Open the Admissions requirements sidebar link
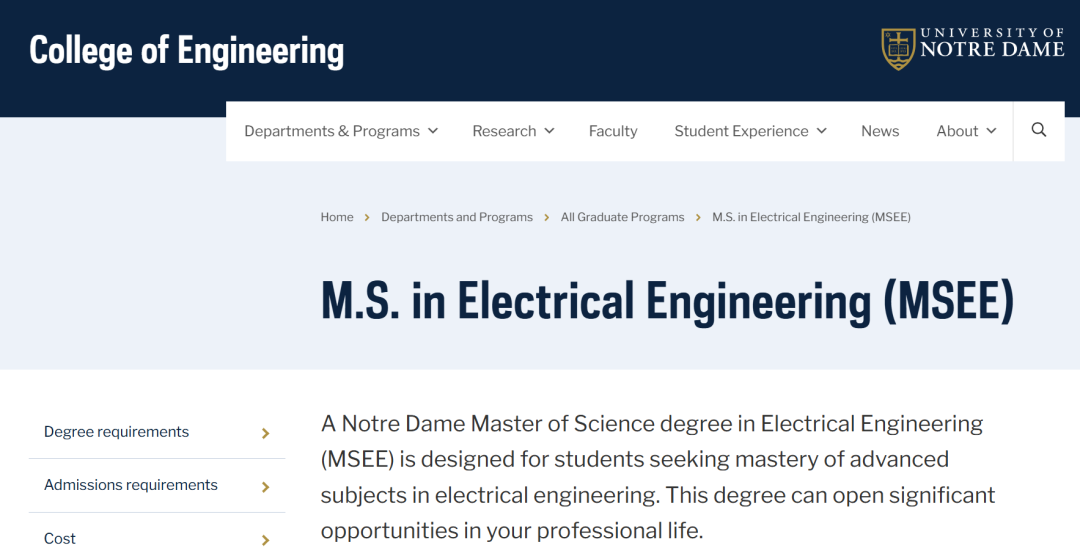The width and height of the screenshot is (1080, 559). pyautogui.click(x=131, y=485)
